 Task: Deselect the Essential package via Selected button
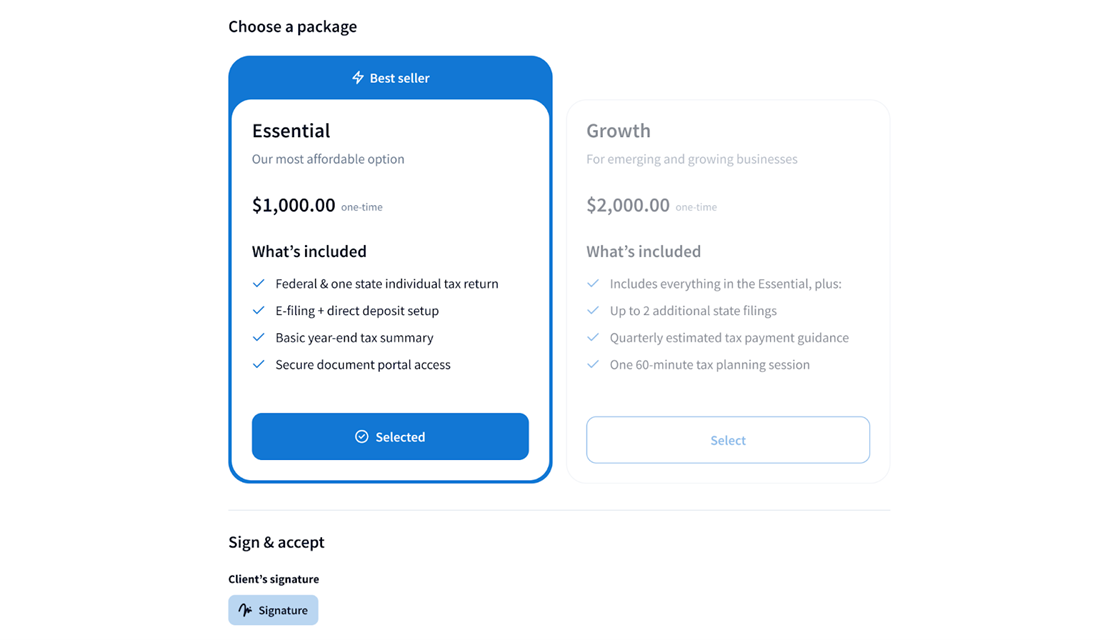pyautogui.click(x=390, y=437)
